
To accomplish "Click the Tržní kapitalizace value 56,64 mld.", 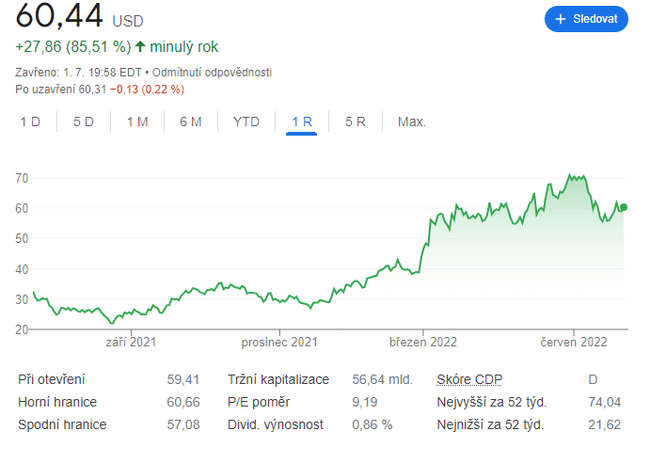I will coord(382,379).
